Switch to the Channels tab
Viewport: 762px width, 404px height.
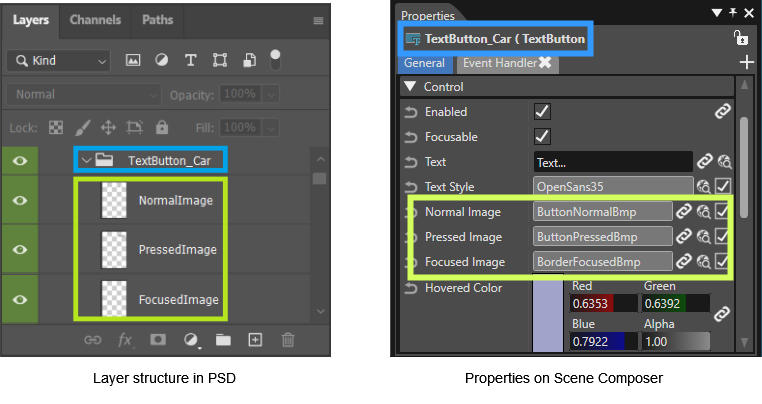tap(95, 20)
